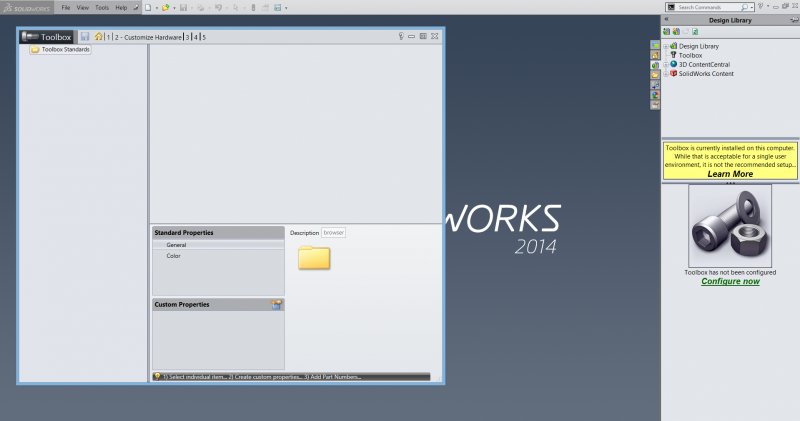Click the Toolbox dialog help lightbulb icon
This screenshot has height=421, width=800.
[401, 36]
